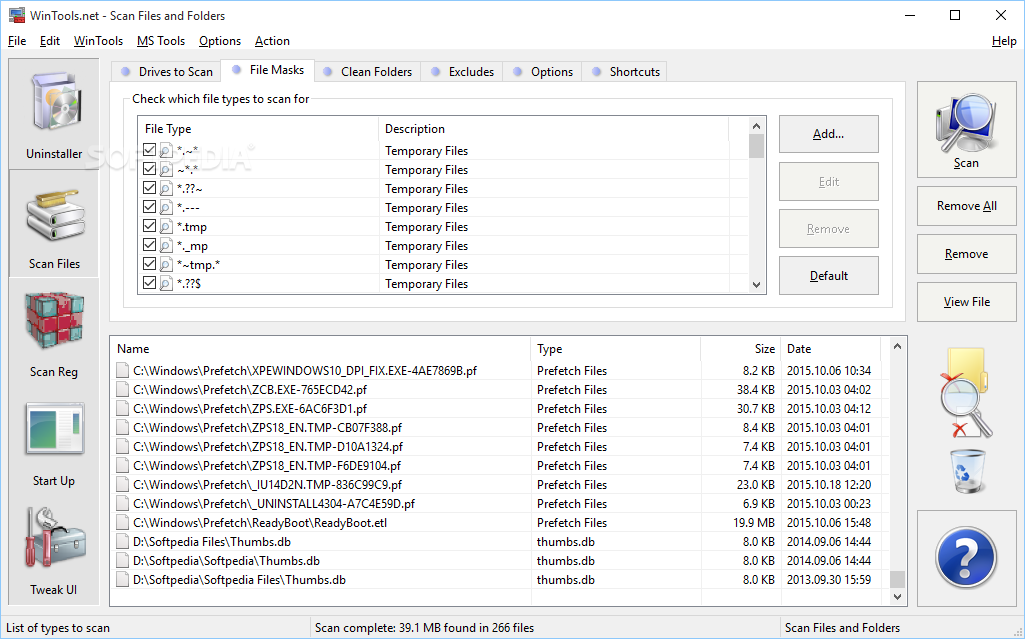Switch to the Drives to Scan tab
Image resolution: width=1025 pixels, height=639 pixels.
point(166,71)
